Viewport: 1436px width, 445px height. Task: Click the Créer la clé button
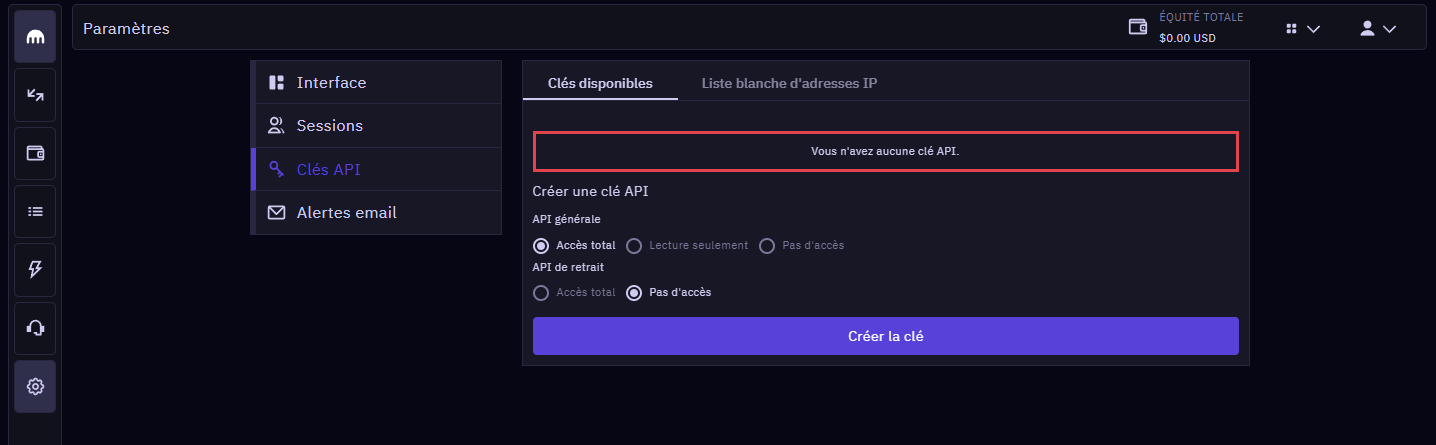tap(886, 336)
